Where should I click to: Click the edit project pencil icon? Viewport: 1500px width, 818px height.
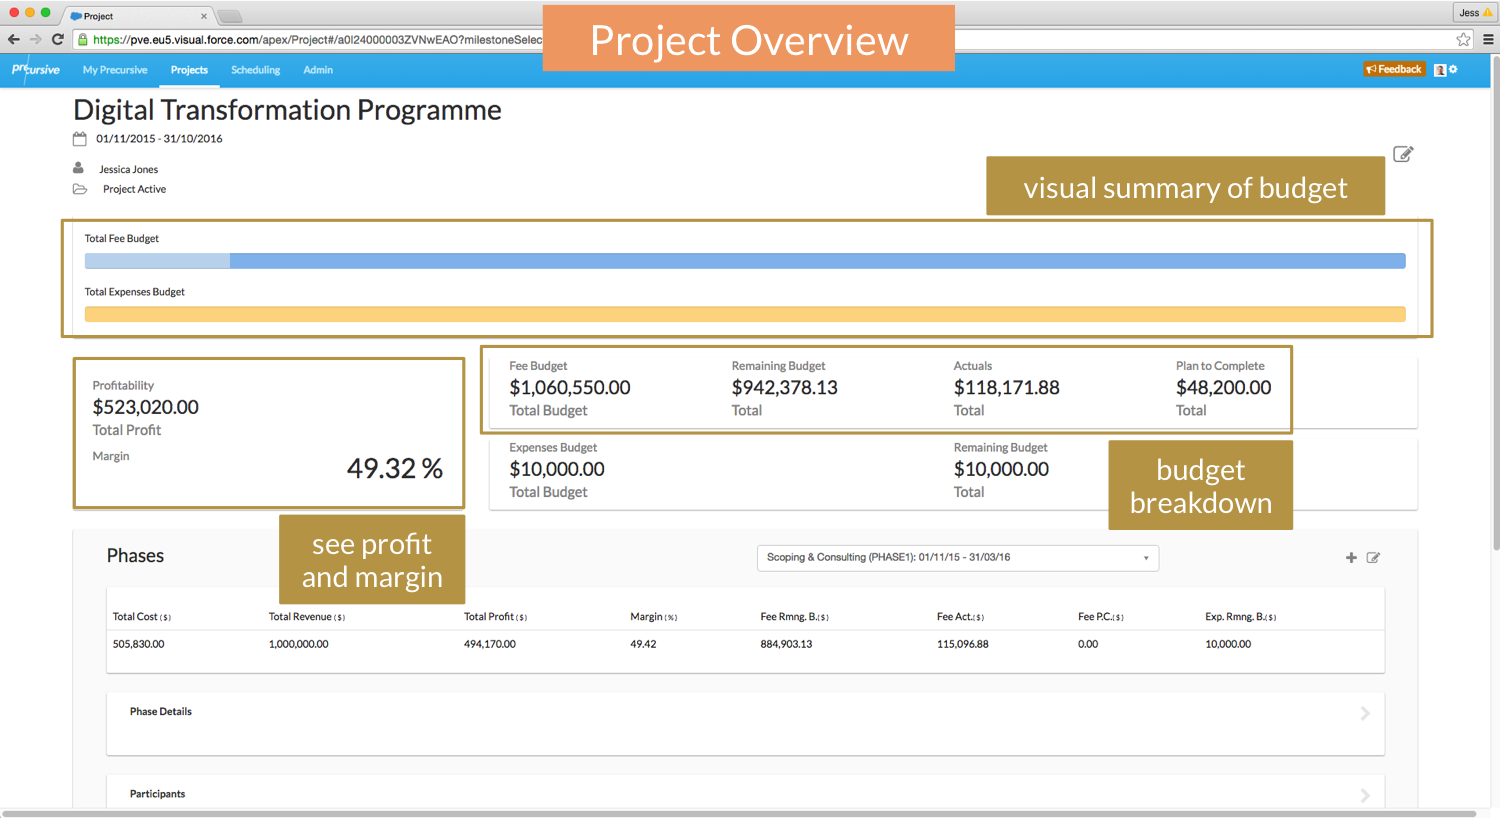(x=1403, y=154)
